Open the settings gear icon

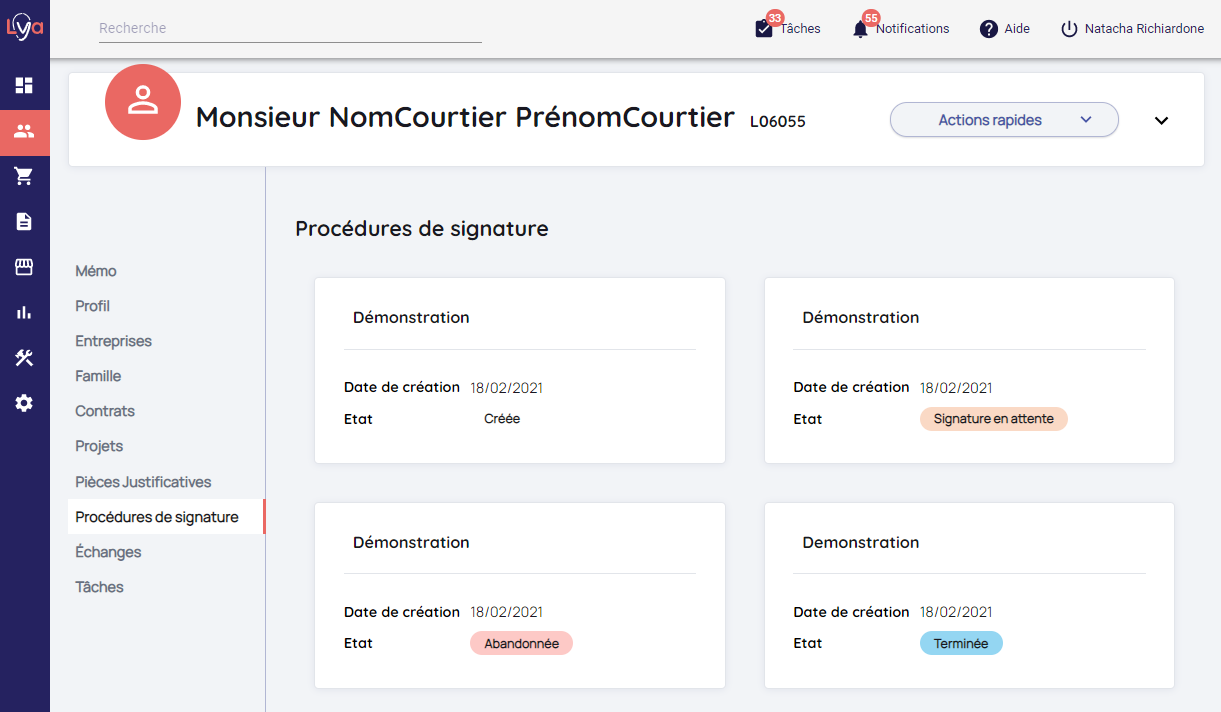click(x=24, y=403)
